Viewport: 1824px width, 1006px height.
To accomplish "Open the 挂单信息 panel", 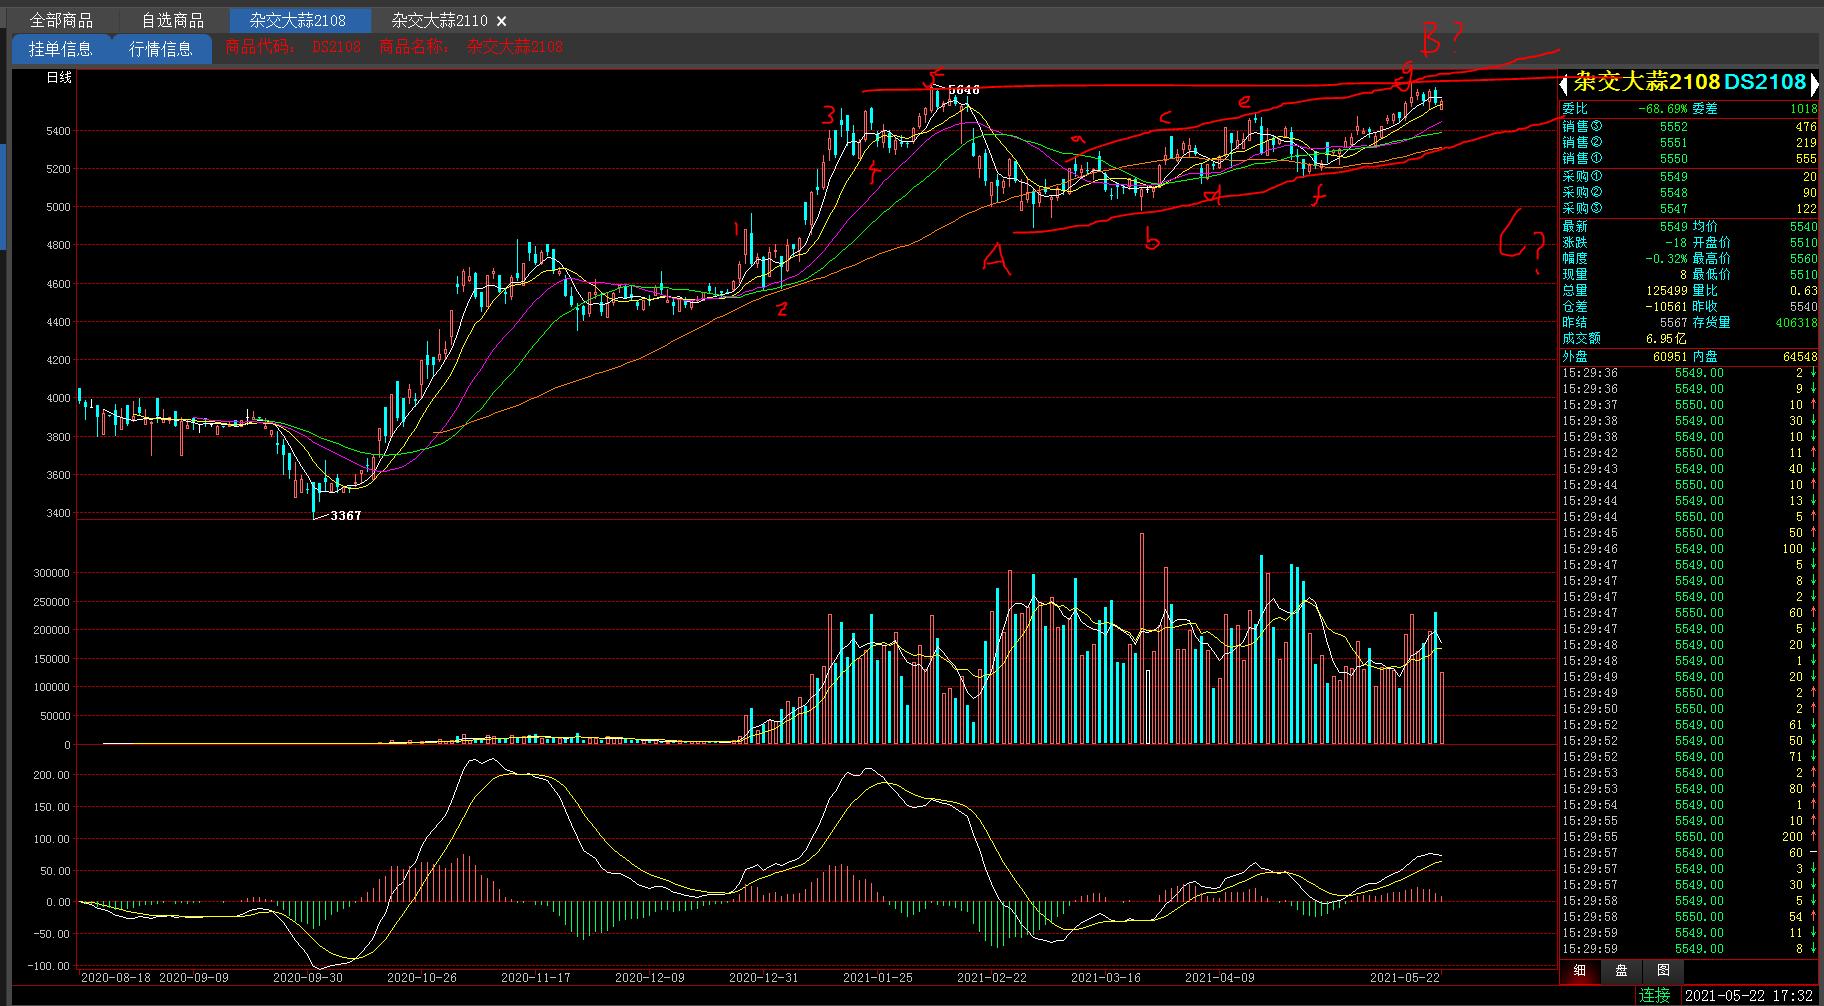I will [x=60, y=49].
